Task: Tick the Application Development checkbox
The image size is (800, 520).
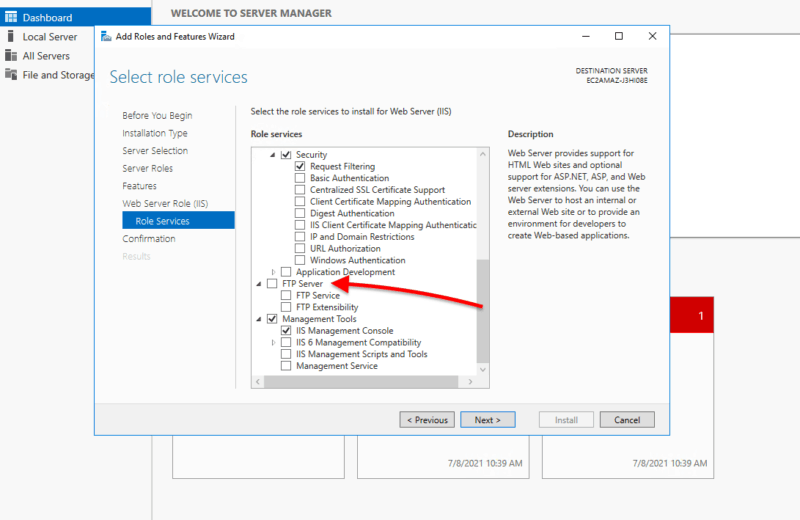Action: 286,272
